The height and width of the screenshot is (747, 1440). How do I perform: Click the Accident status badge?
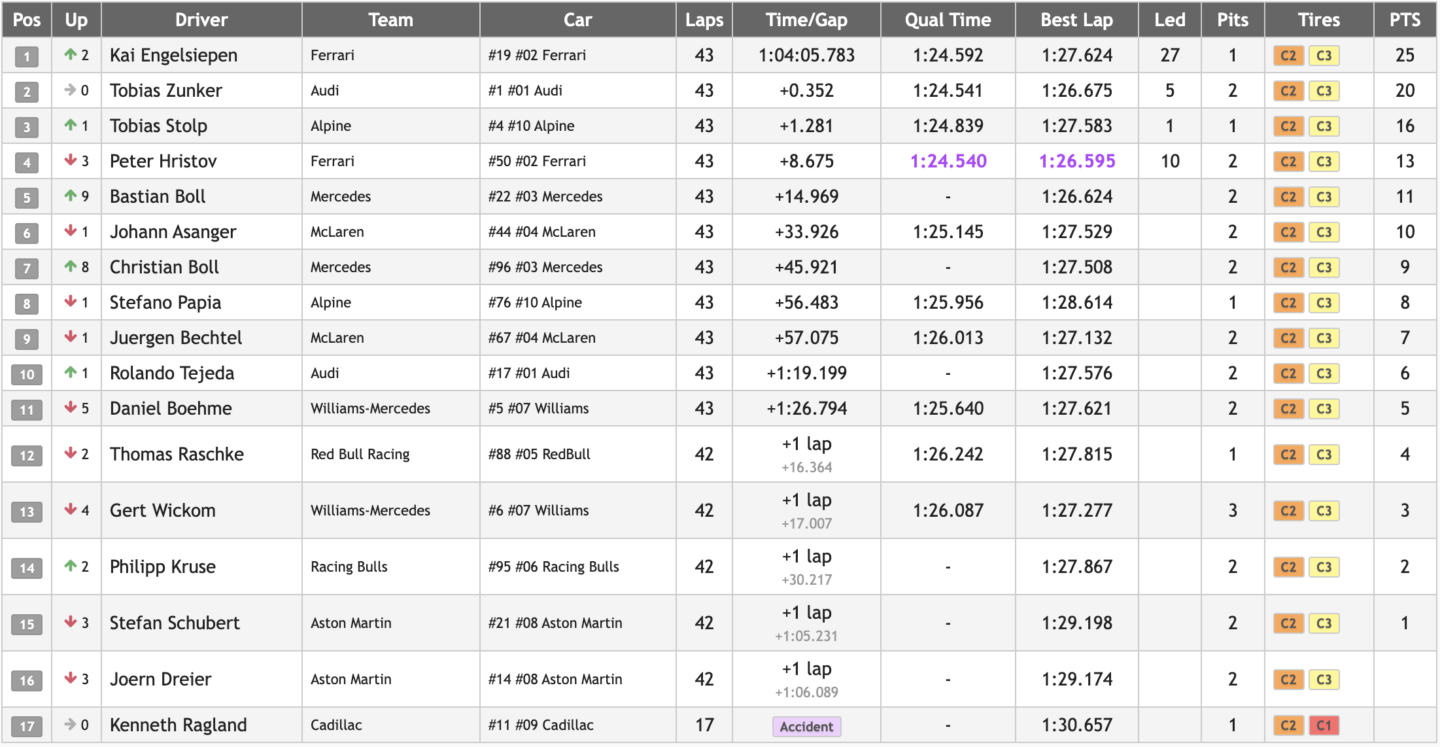[806, 727]
